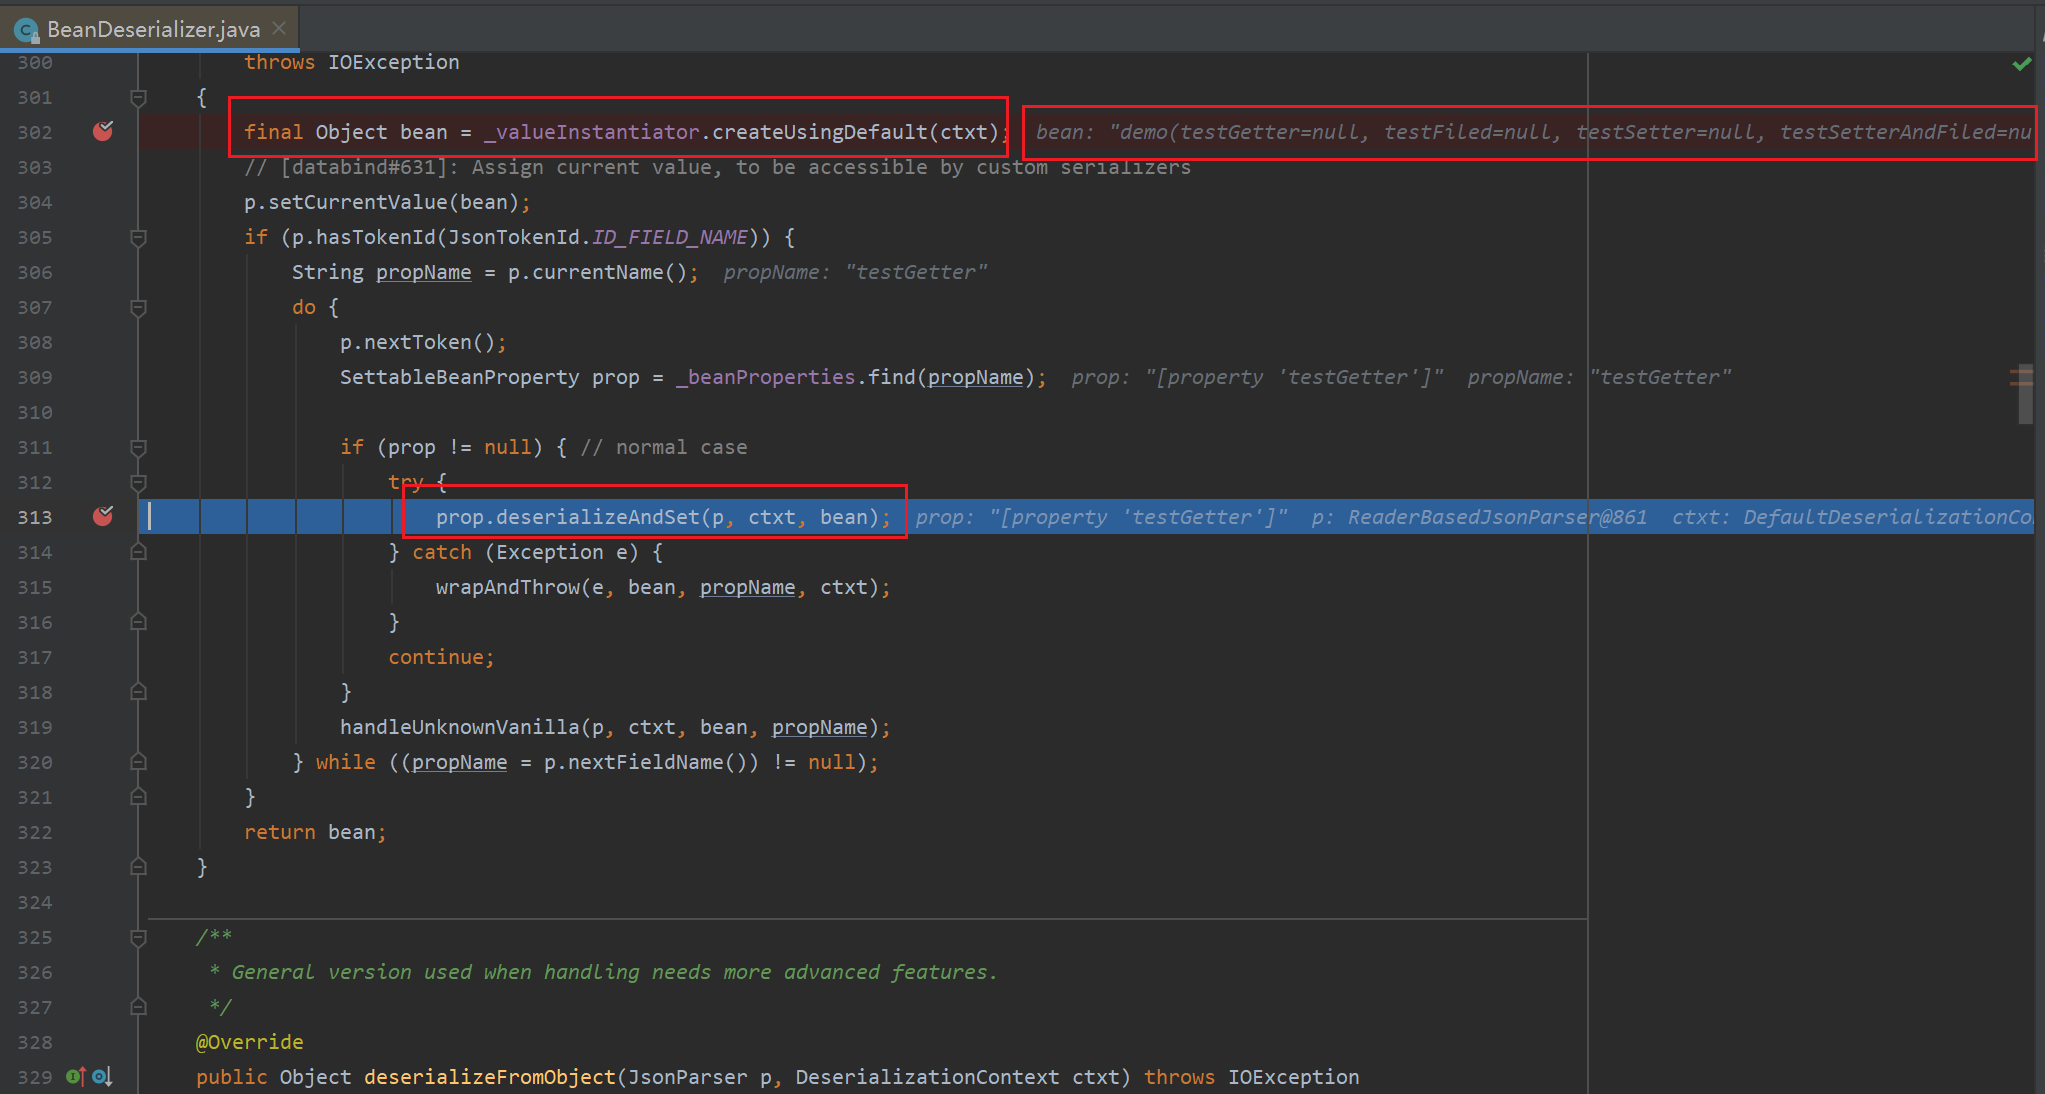Click the green inspection checkmark icon
This screenshot has width=2045, height=1094.
click(x=2021, y=64)
